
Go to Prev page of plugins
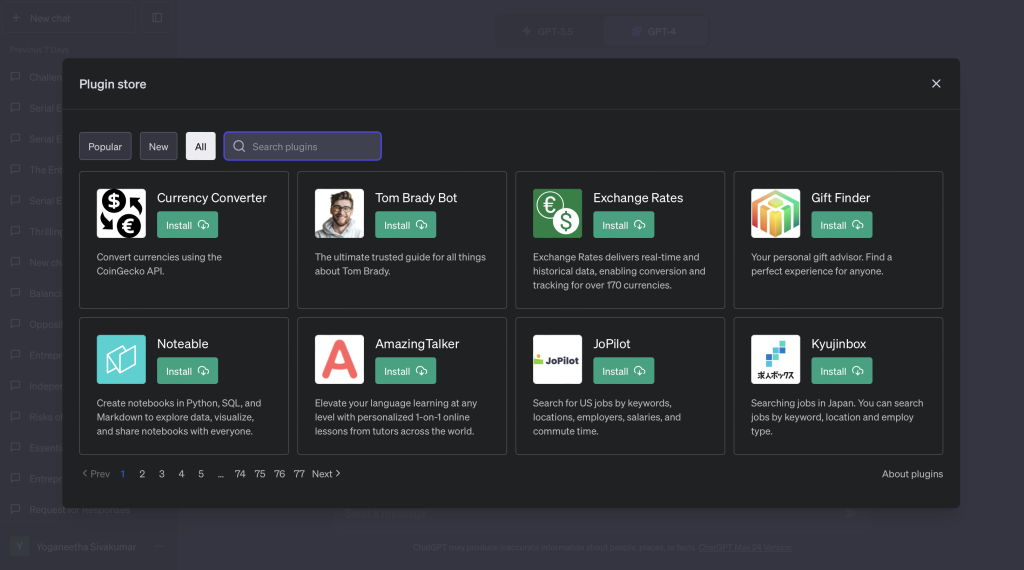(x=96, y=474)
